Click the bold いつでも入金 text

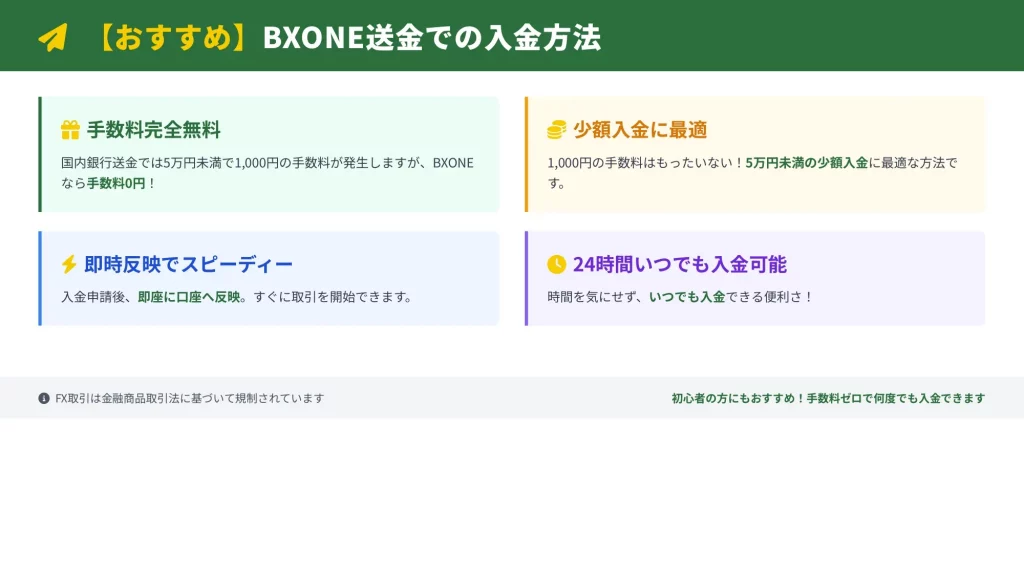coord(686,297)
